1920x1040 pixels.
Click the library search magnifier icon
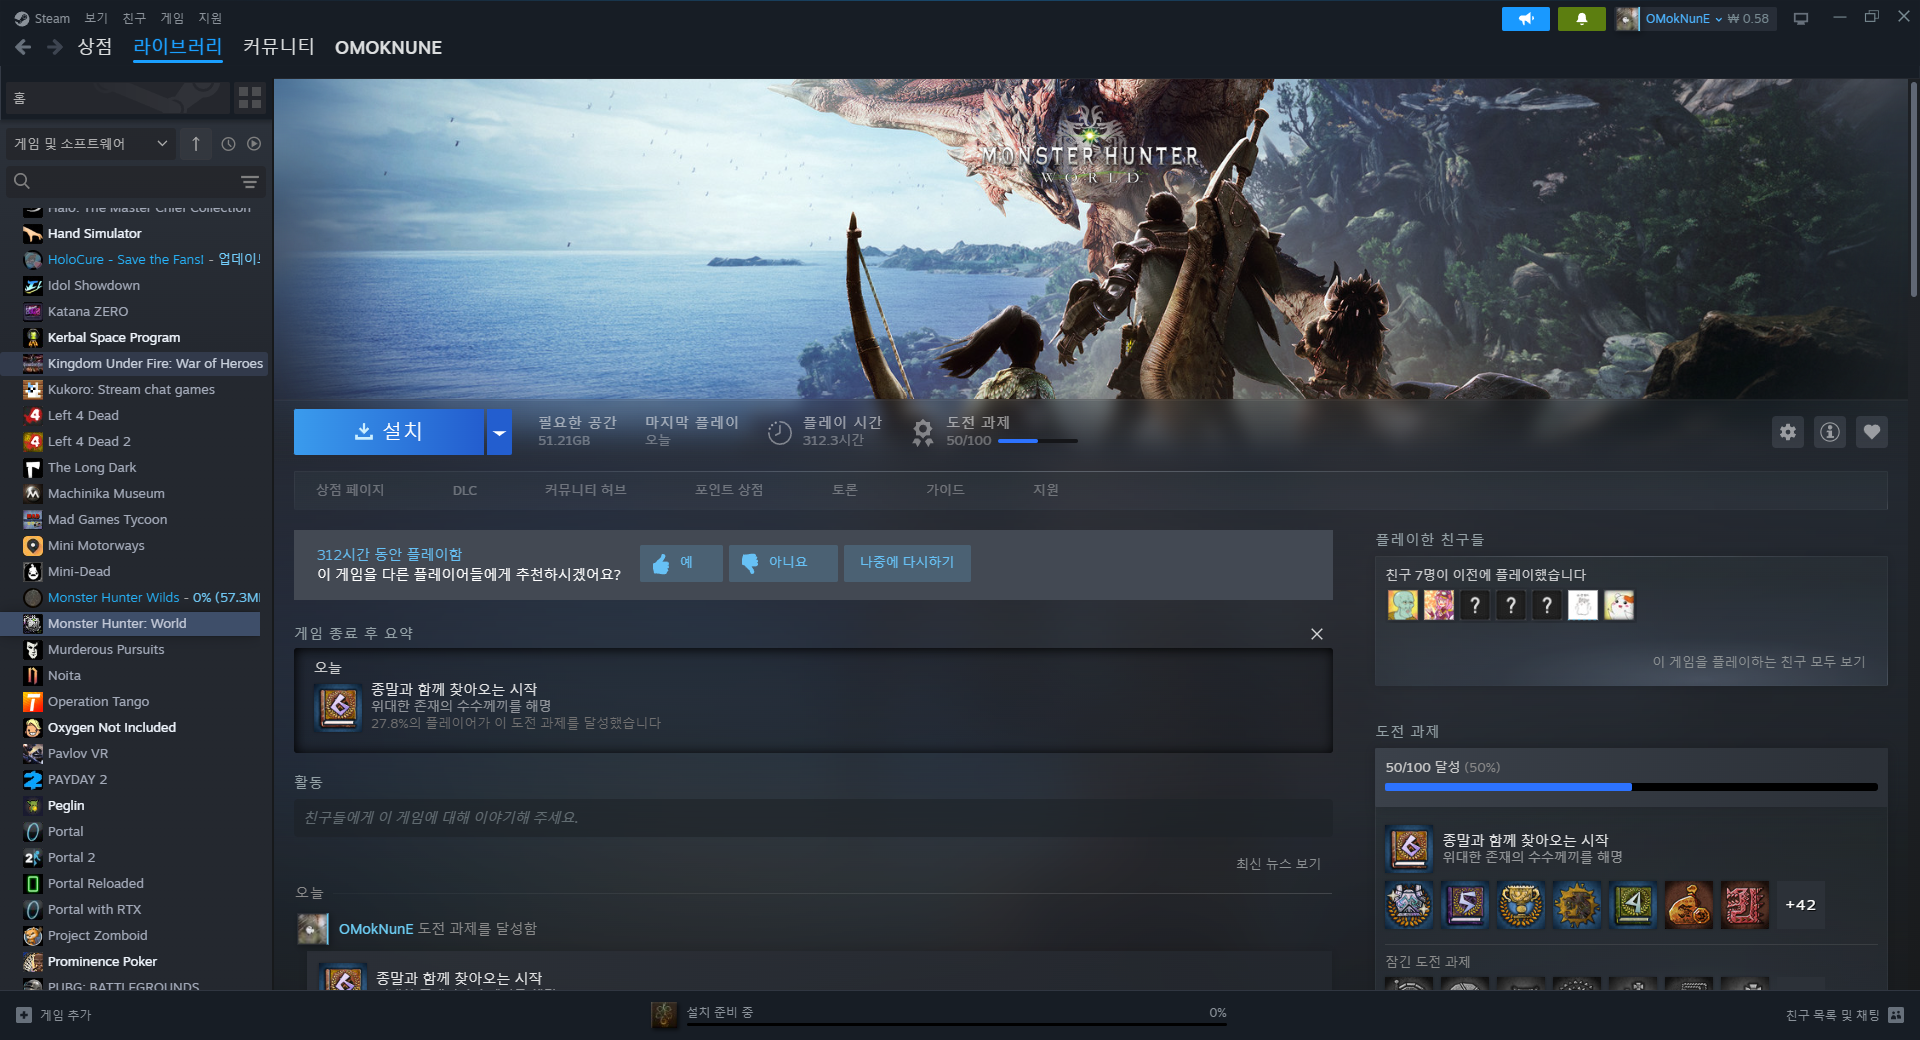[22, 181]
